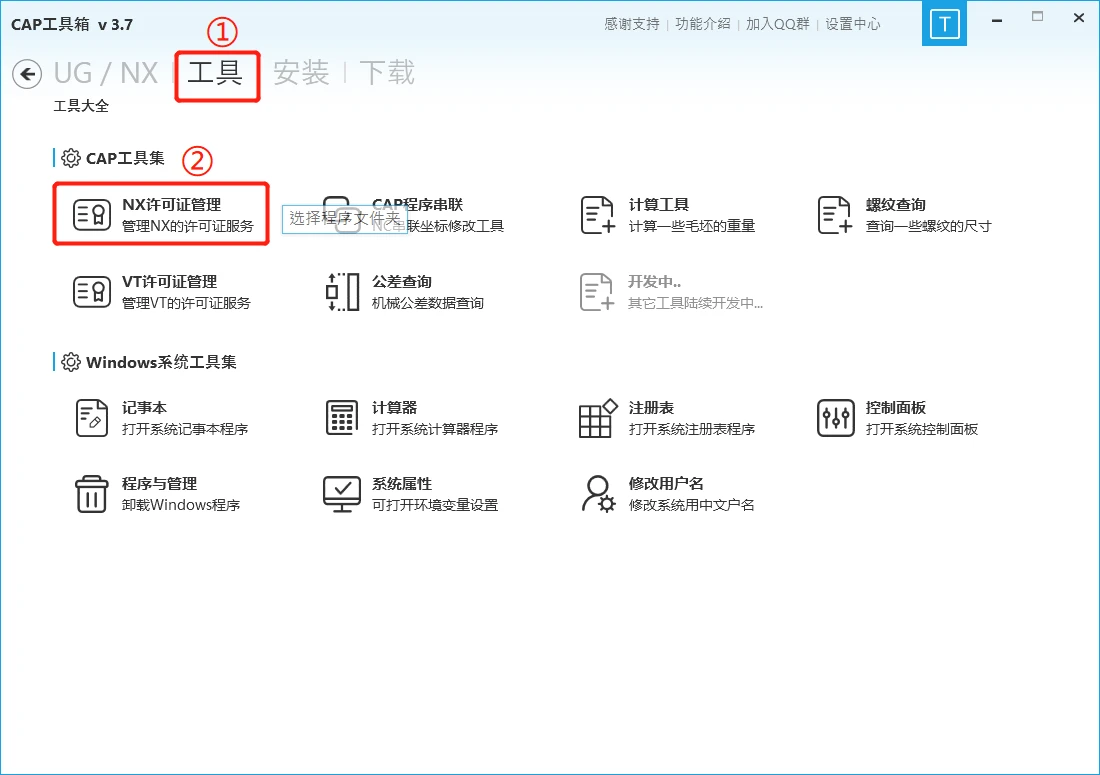Click CAP工具箱 v 3.7 title
Screen dimensions: 1100x775
click(x=72, y=24)
